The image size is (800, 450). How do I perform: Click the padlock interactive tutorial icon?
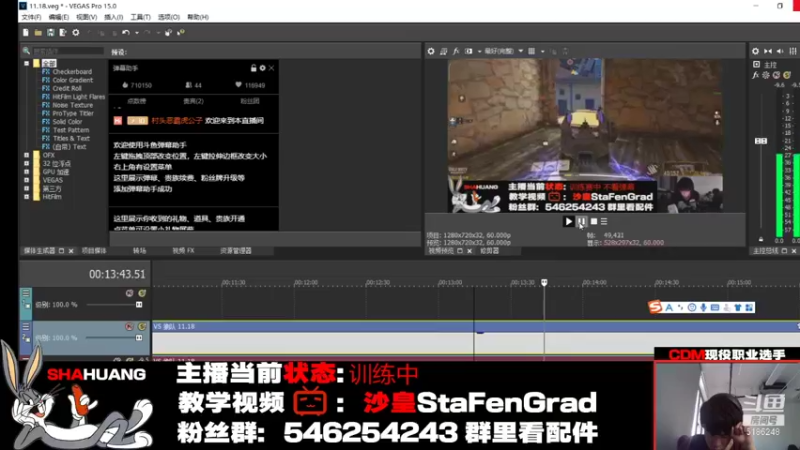pos(168,33)
